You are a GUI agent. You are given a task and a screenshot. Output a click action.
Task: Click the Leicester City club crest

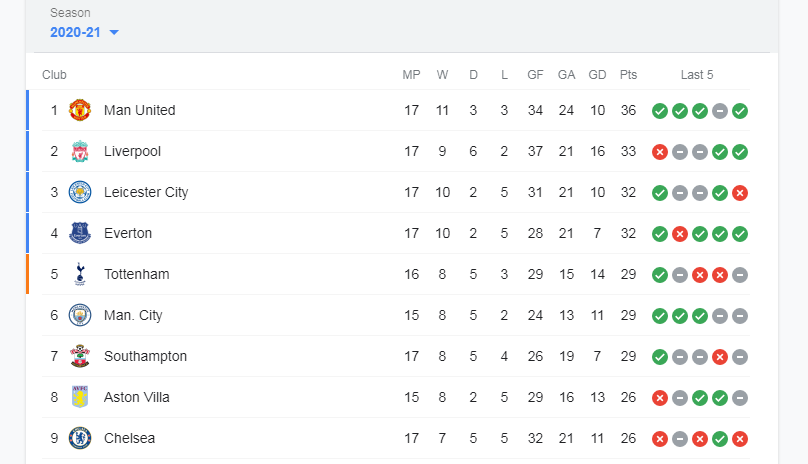click(80, 192)
